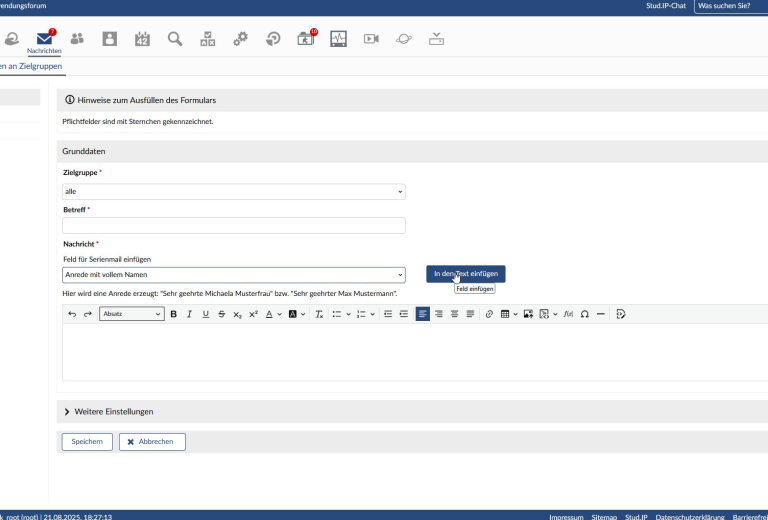Open the download tray navigation icon

point(436,39)
